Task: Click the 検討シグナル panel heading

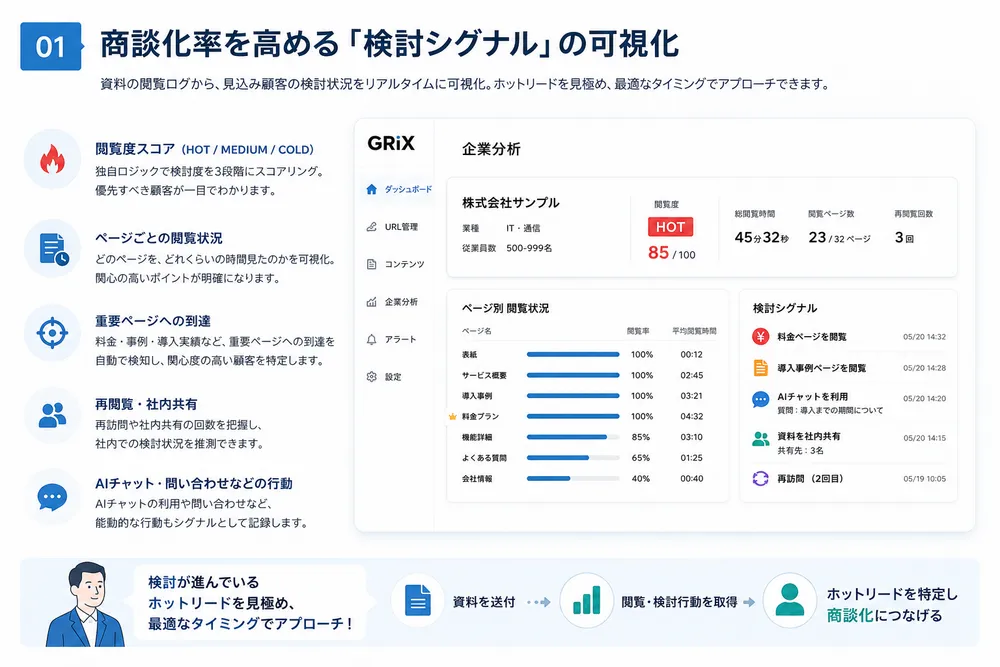Action: point(784,308)
